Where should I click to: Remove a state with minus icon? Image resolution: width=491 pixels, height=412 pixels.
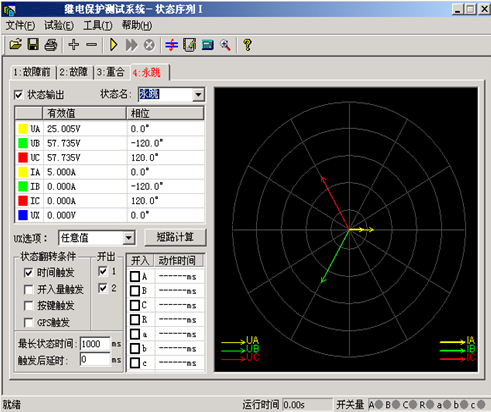coord(91,45)
